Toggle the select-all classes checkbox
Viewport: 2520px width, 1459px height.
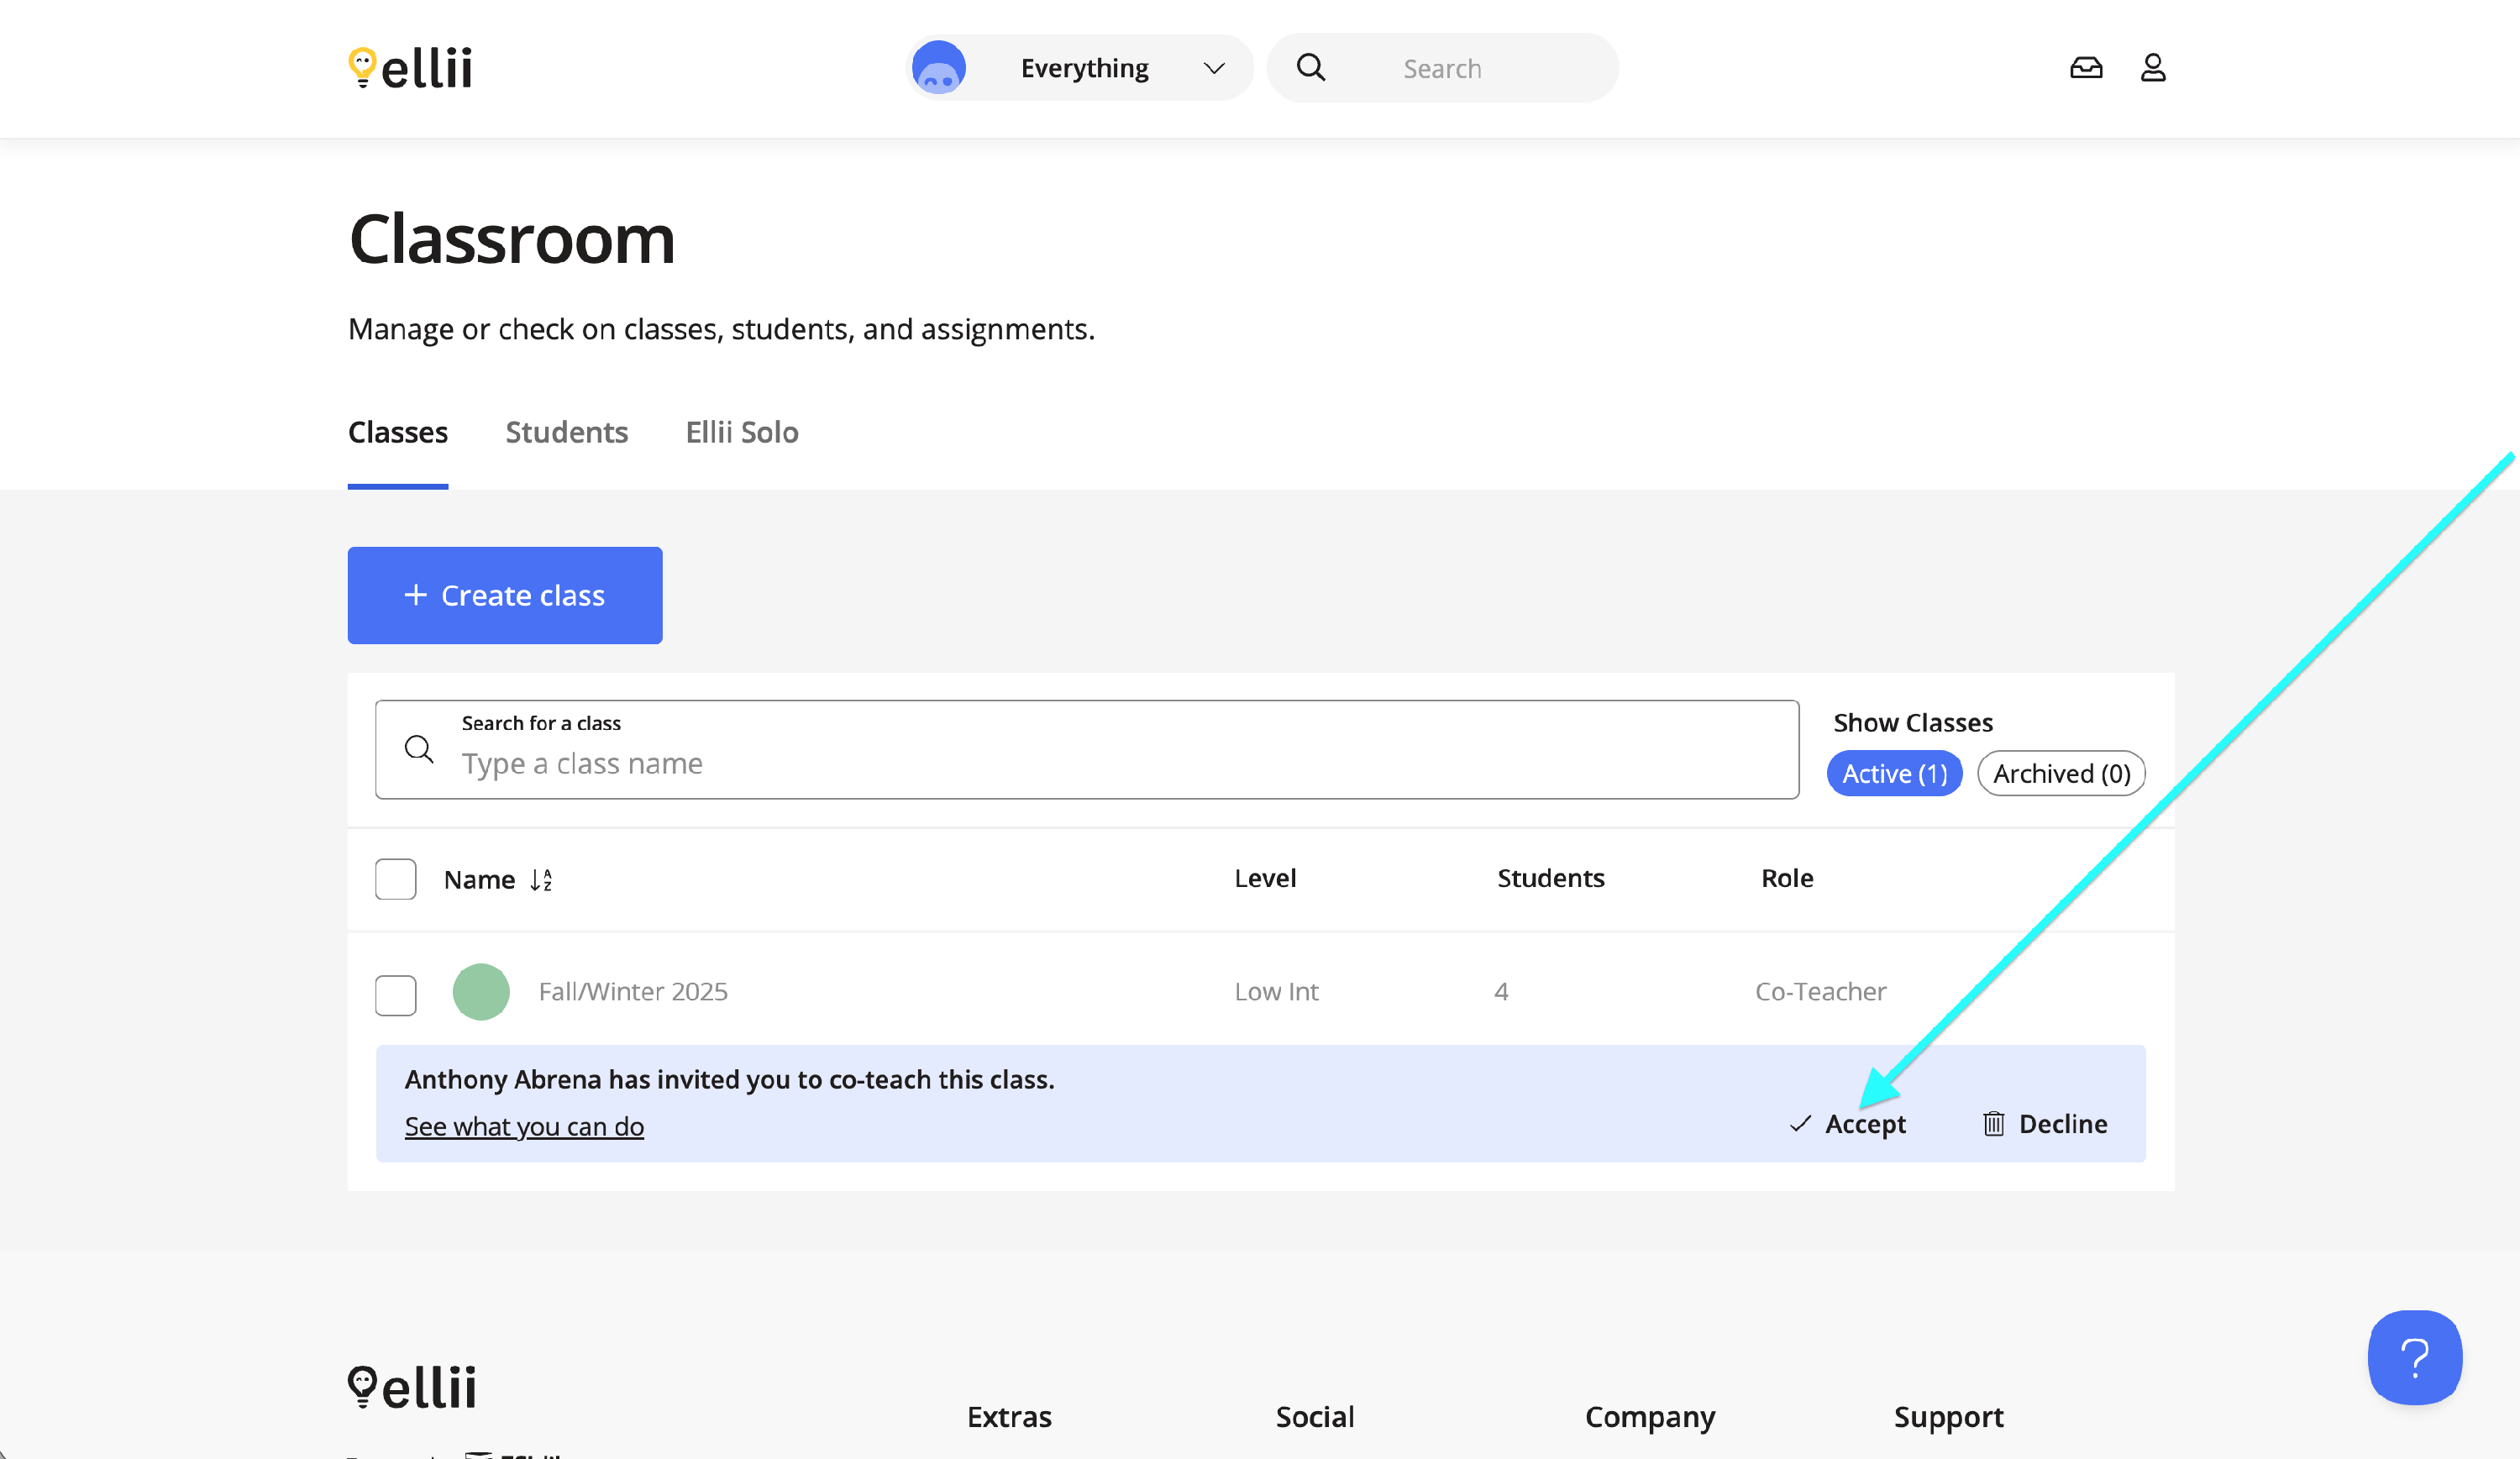396,880
